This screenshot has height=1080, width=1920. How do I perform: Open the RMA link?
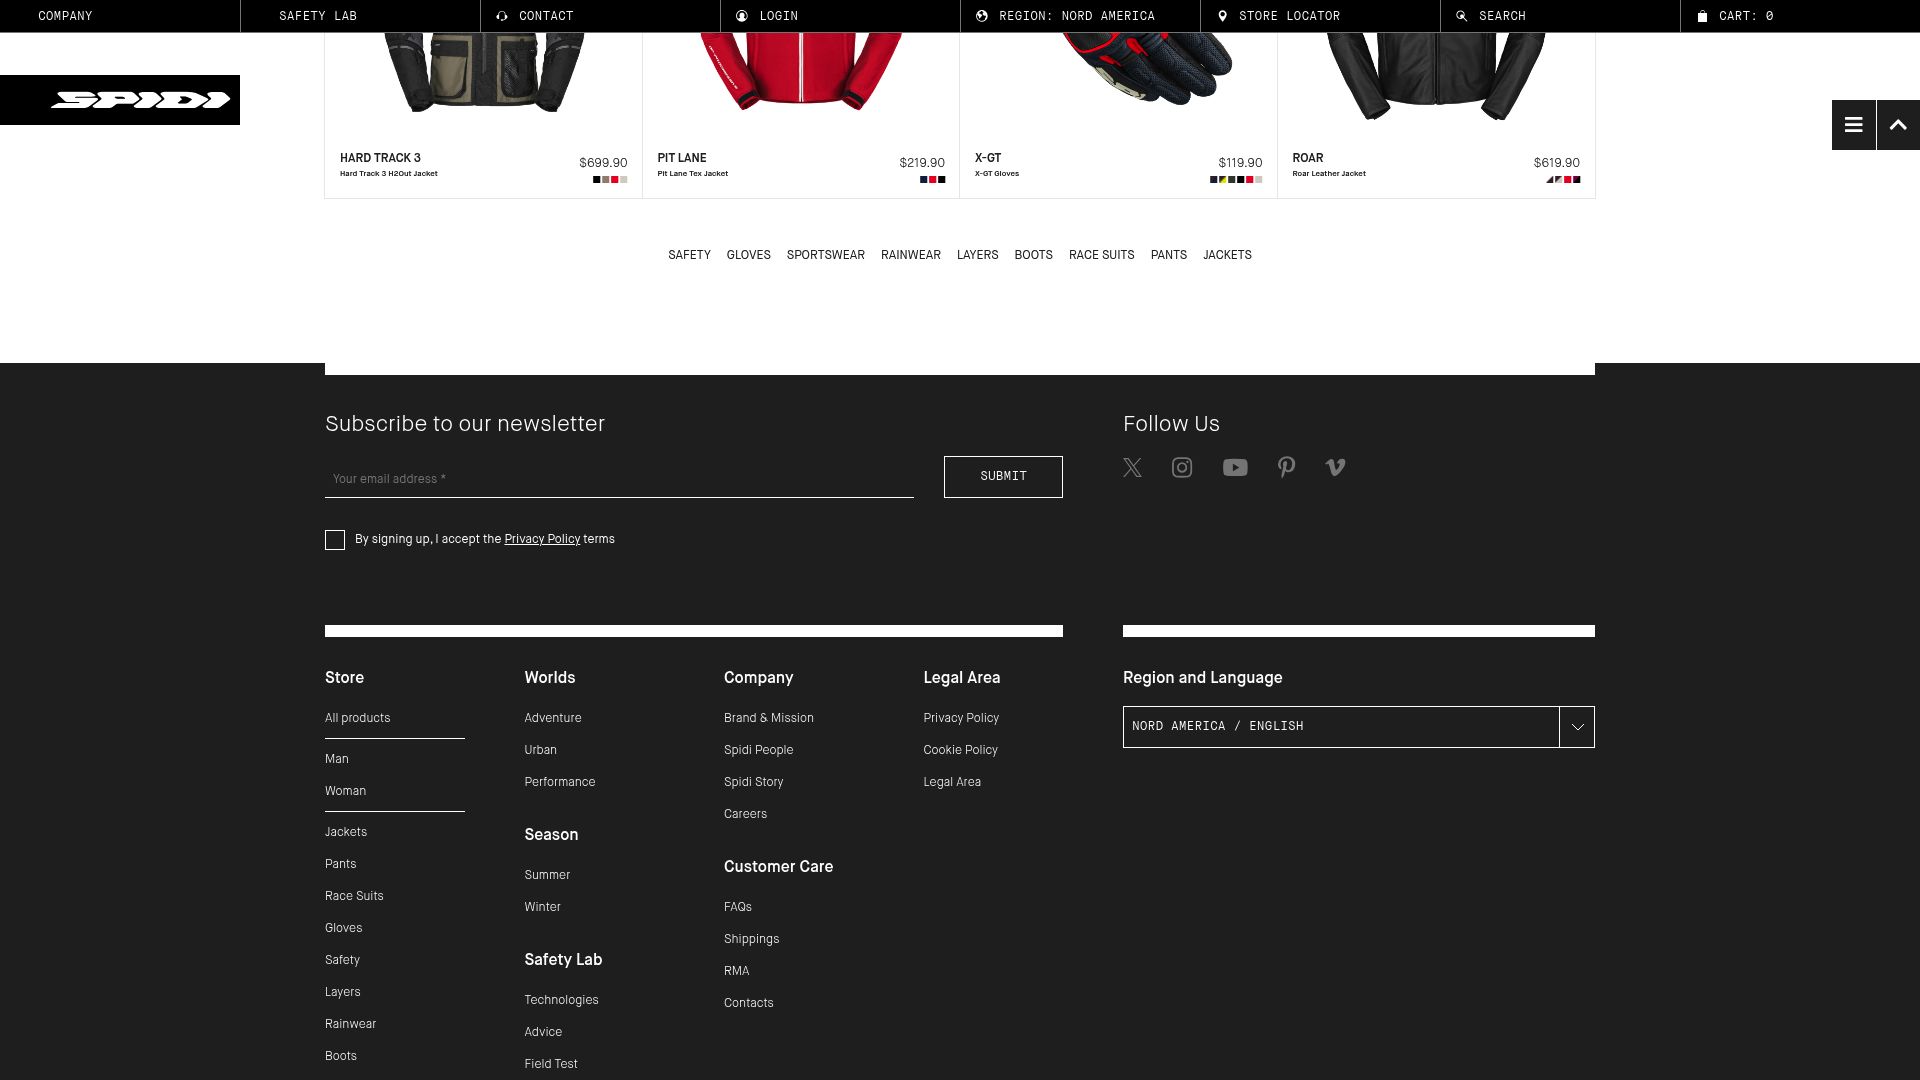pos(736,971)
